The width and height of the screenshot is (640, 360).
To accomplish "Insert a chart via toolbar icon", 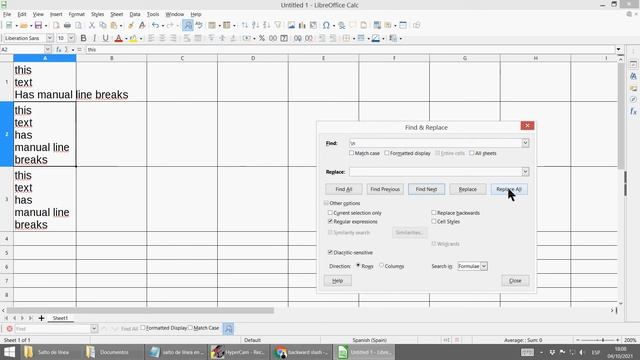I will pos(302,25).
